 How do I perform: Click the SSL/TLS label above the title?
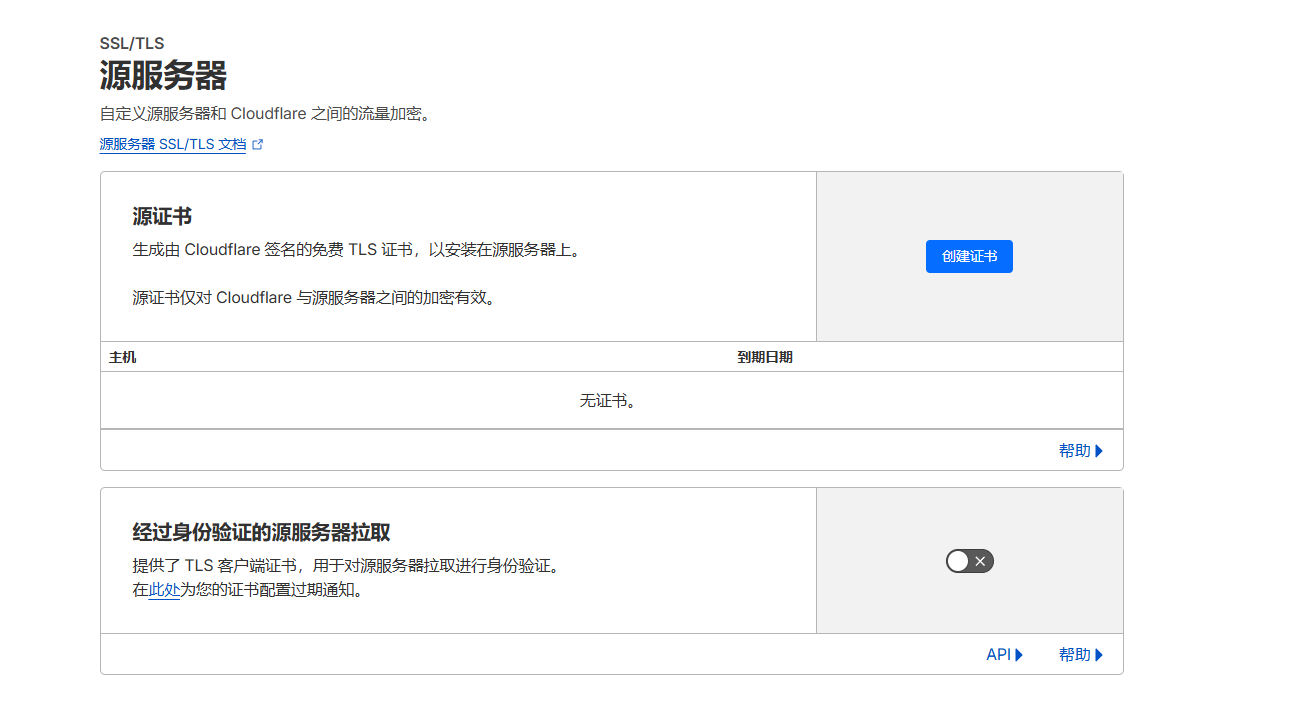pos(132,44)
